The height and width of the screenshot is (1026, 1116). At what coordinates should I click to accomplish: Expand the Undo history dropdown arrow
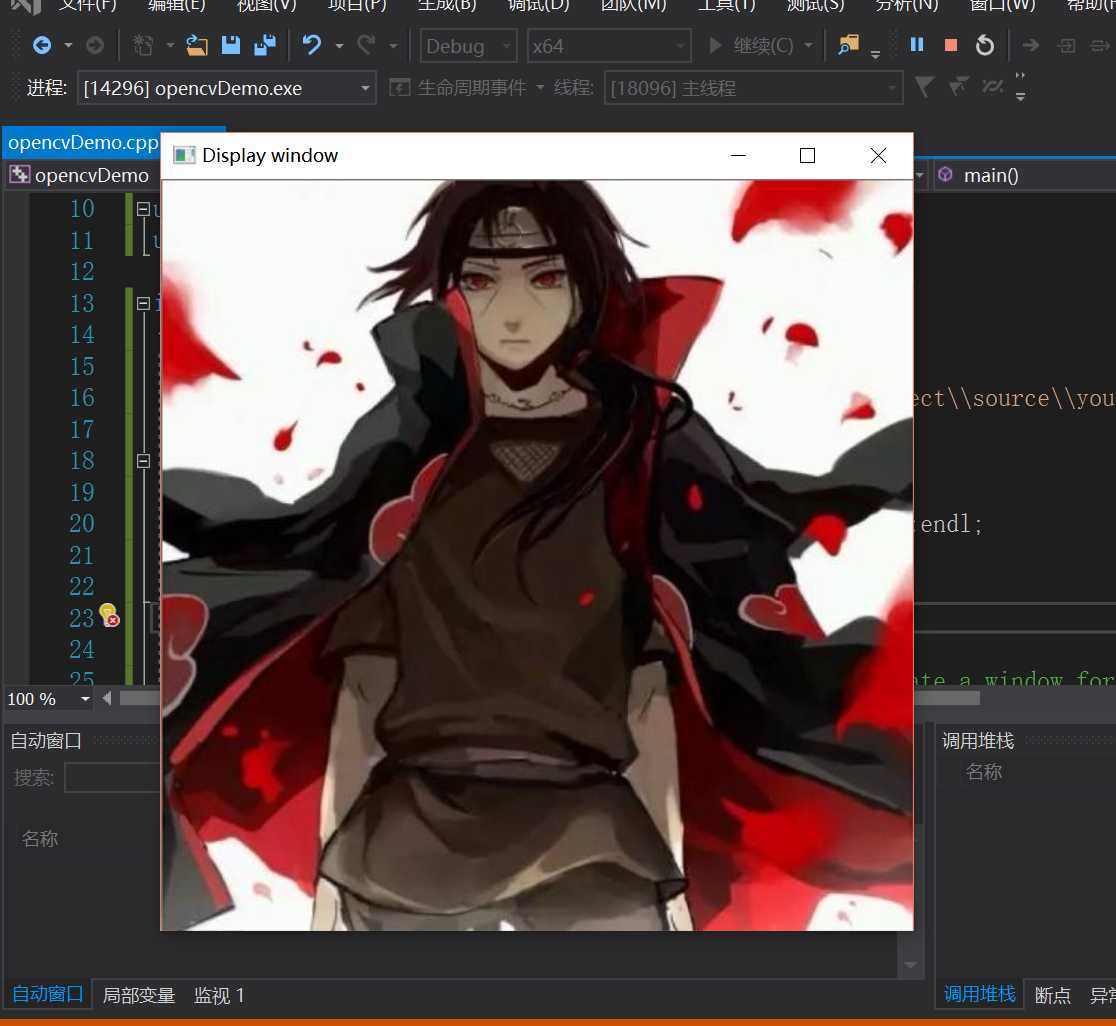pos(339,46)
